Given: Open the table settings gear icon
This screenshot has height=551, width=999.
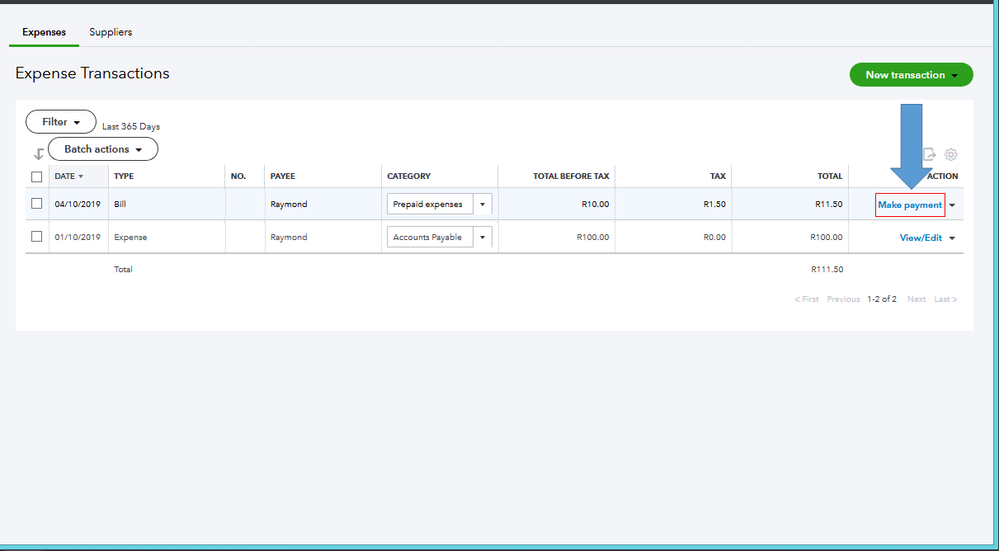Looking at the screenshot, I should (951, 154).
